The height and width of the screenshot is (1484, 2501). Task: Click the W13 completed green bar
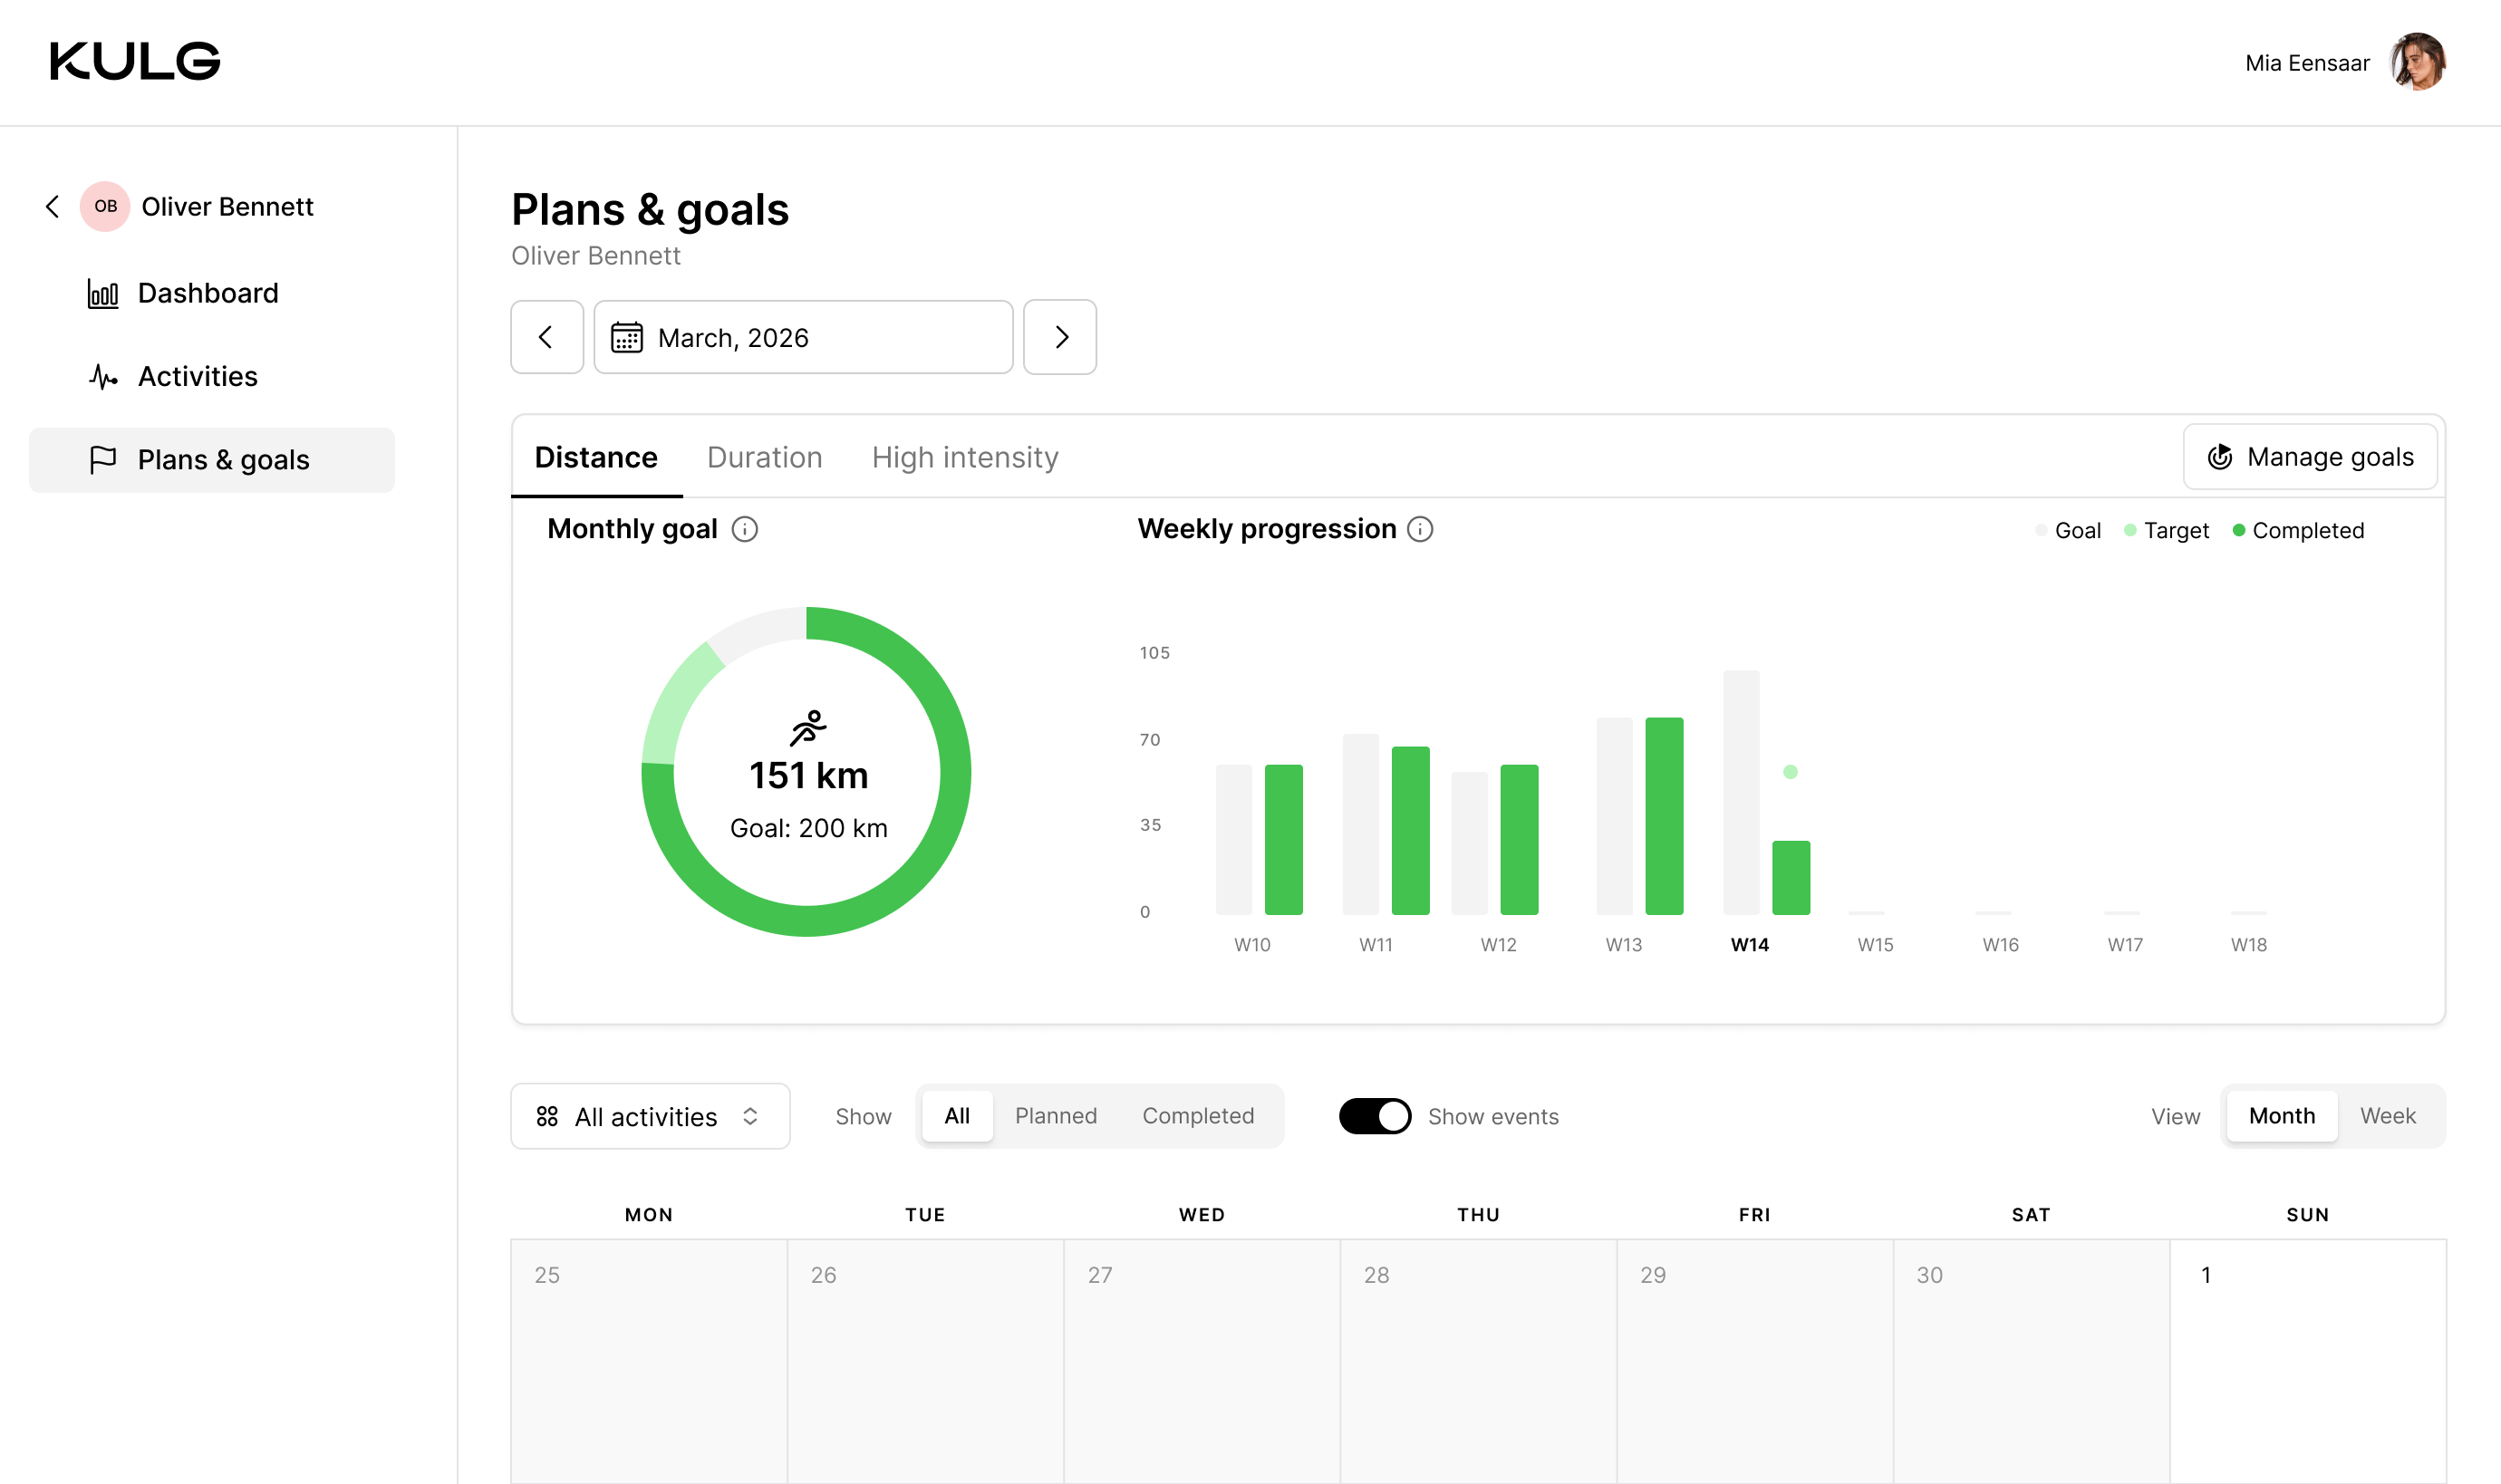1663,815
